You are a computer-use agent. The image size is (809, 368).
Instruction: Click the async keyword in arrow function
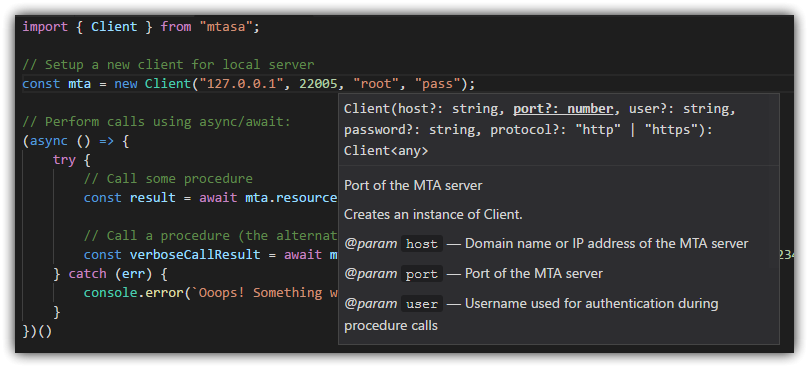[49, 141]
